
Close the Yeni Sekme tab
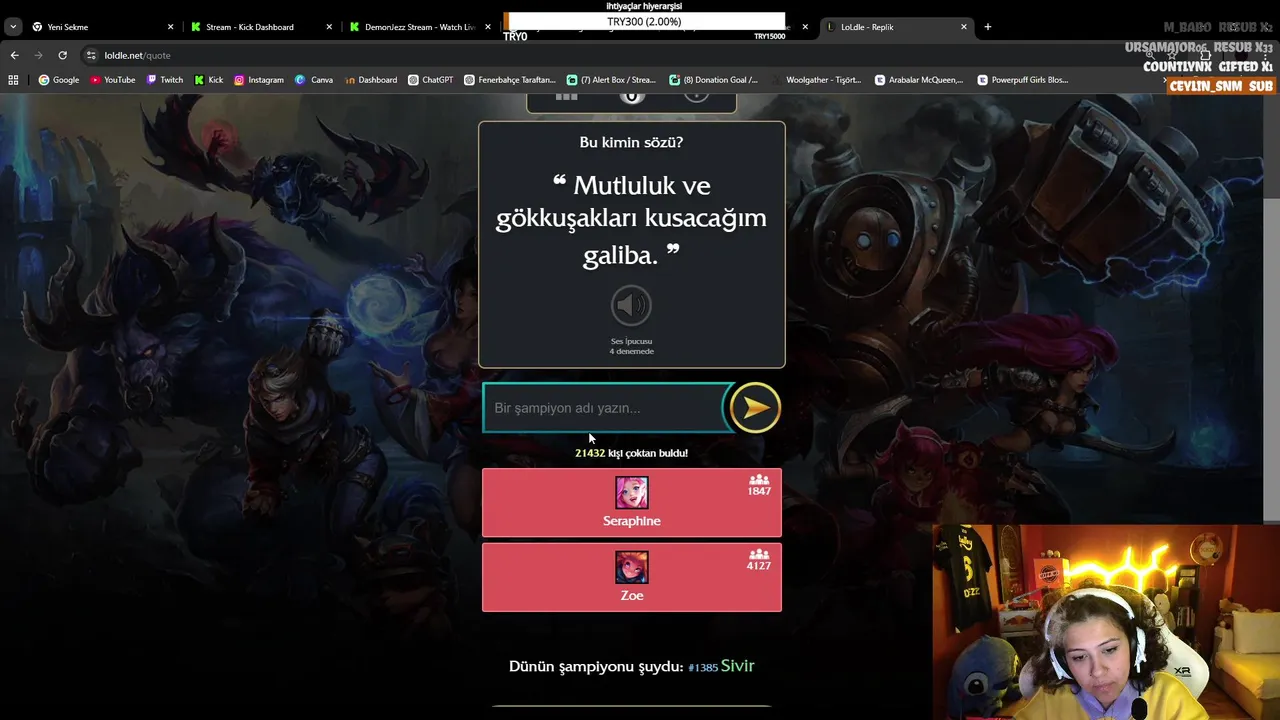pyautogui.click(x=170, y=27)
